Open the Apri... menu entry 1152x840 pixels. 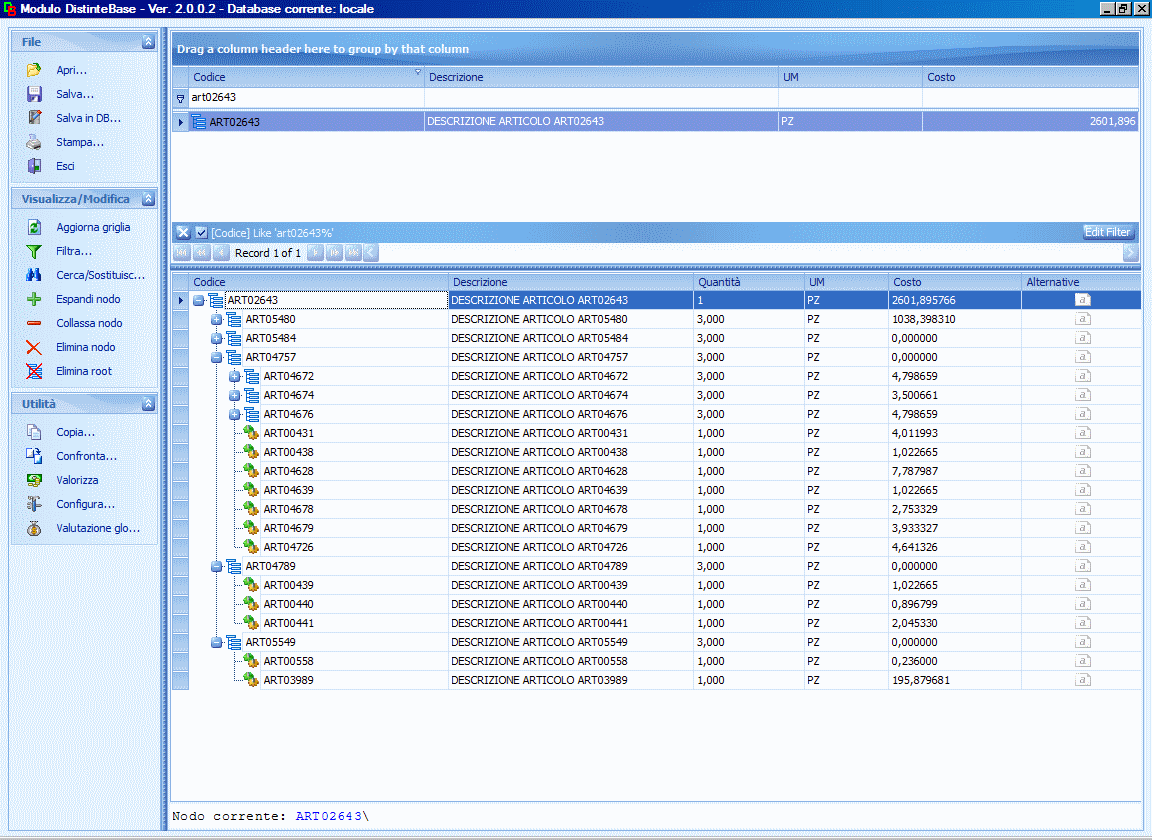point(72,71)
